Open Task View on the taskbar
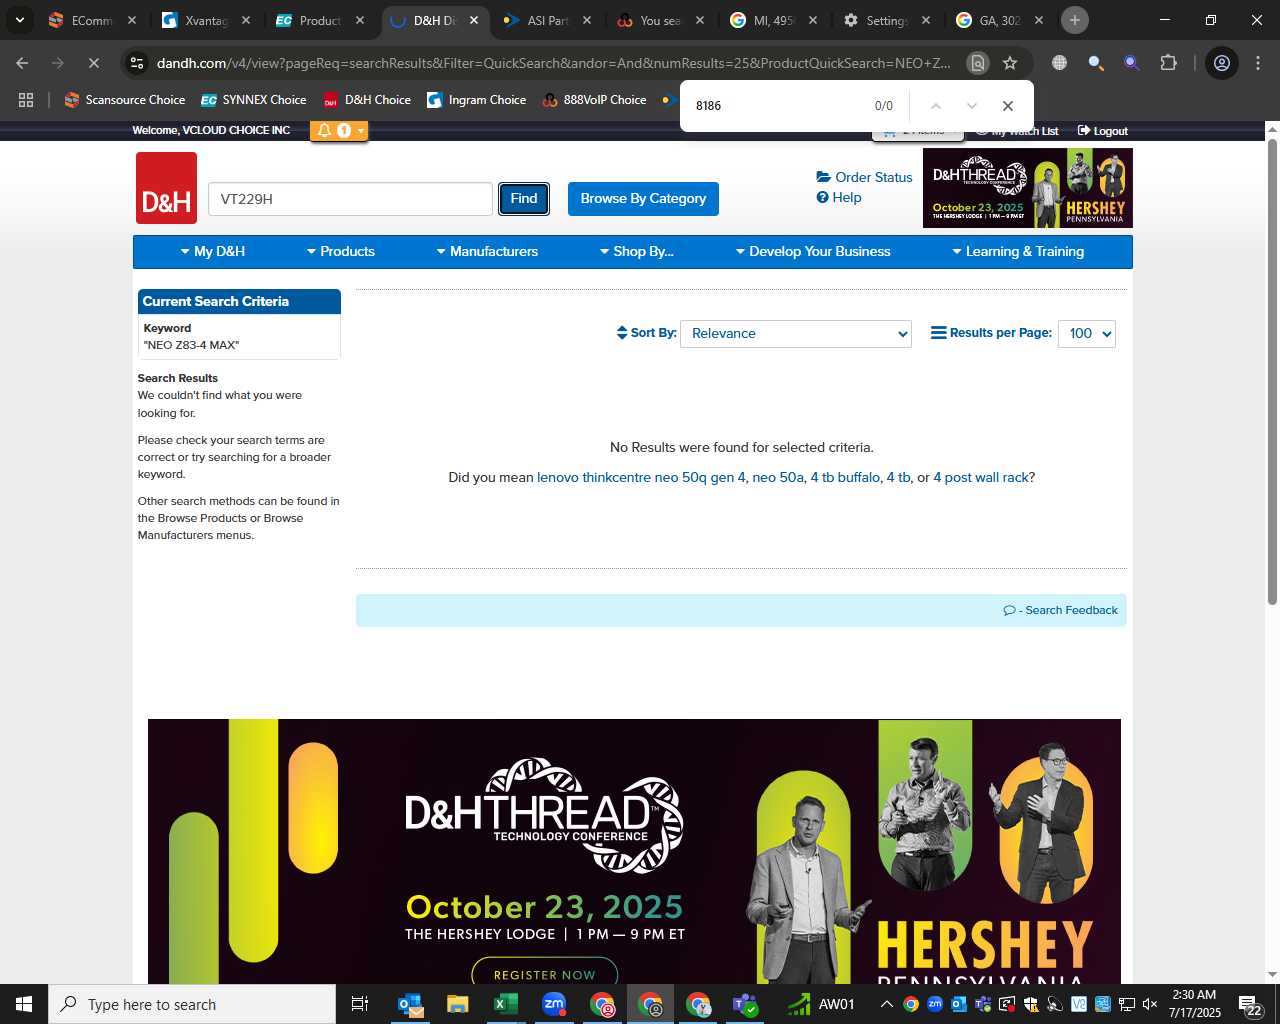Screen dimensions: 1280x1024 click(x=360, y=1004)
